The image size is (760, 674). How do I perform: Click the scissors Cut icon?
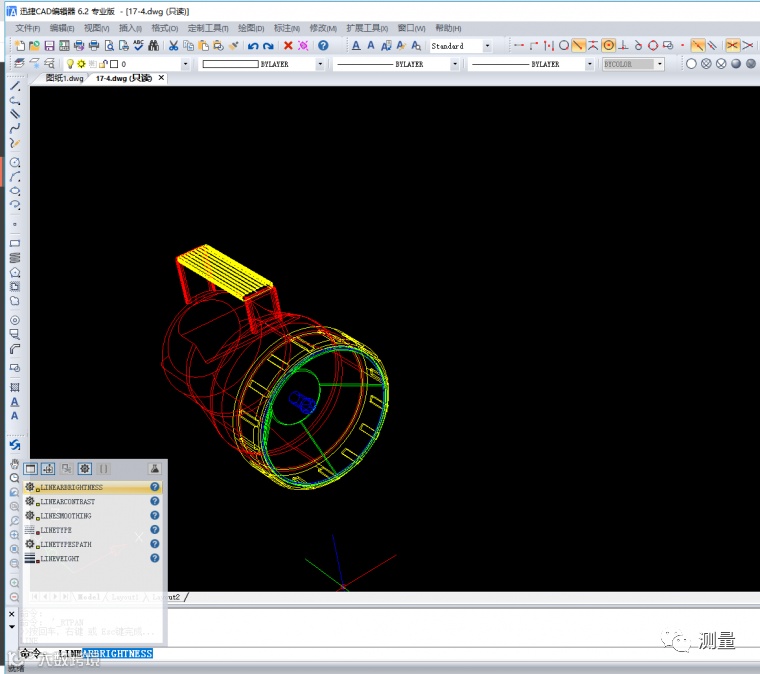pyautogui.click(x=173, y=46)
